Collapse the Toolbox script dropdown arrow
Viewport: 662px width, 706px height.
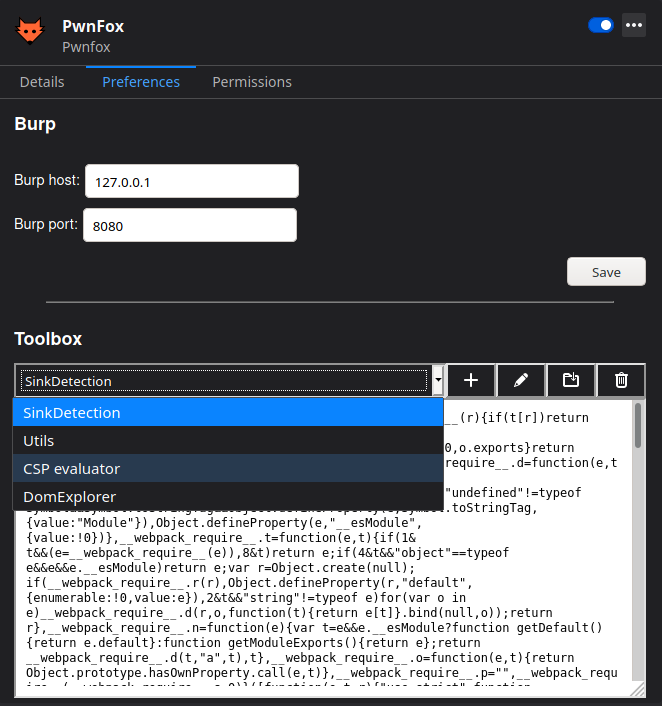tap(438, 380)
